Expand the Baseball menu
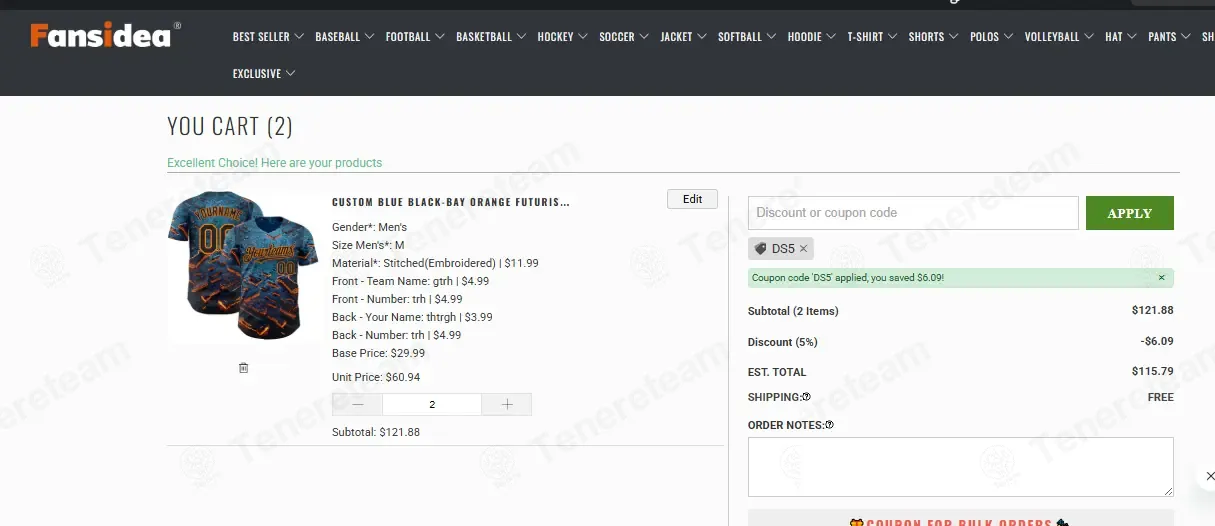Image resolution: width=1215 pixels, height=526 pixels. 344,37
